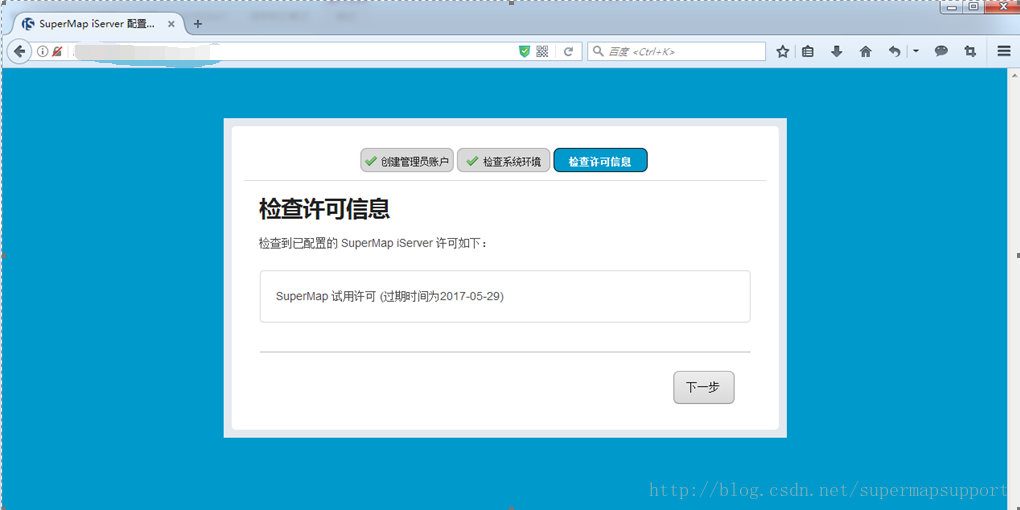The image size is (1020, 510).
Task: Bookmark this page with star icon
Action: pyautogui.click(x=783, y=51)
